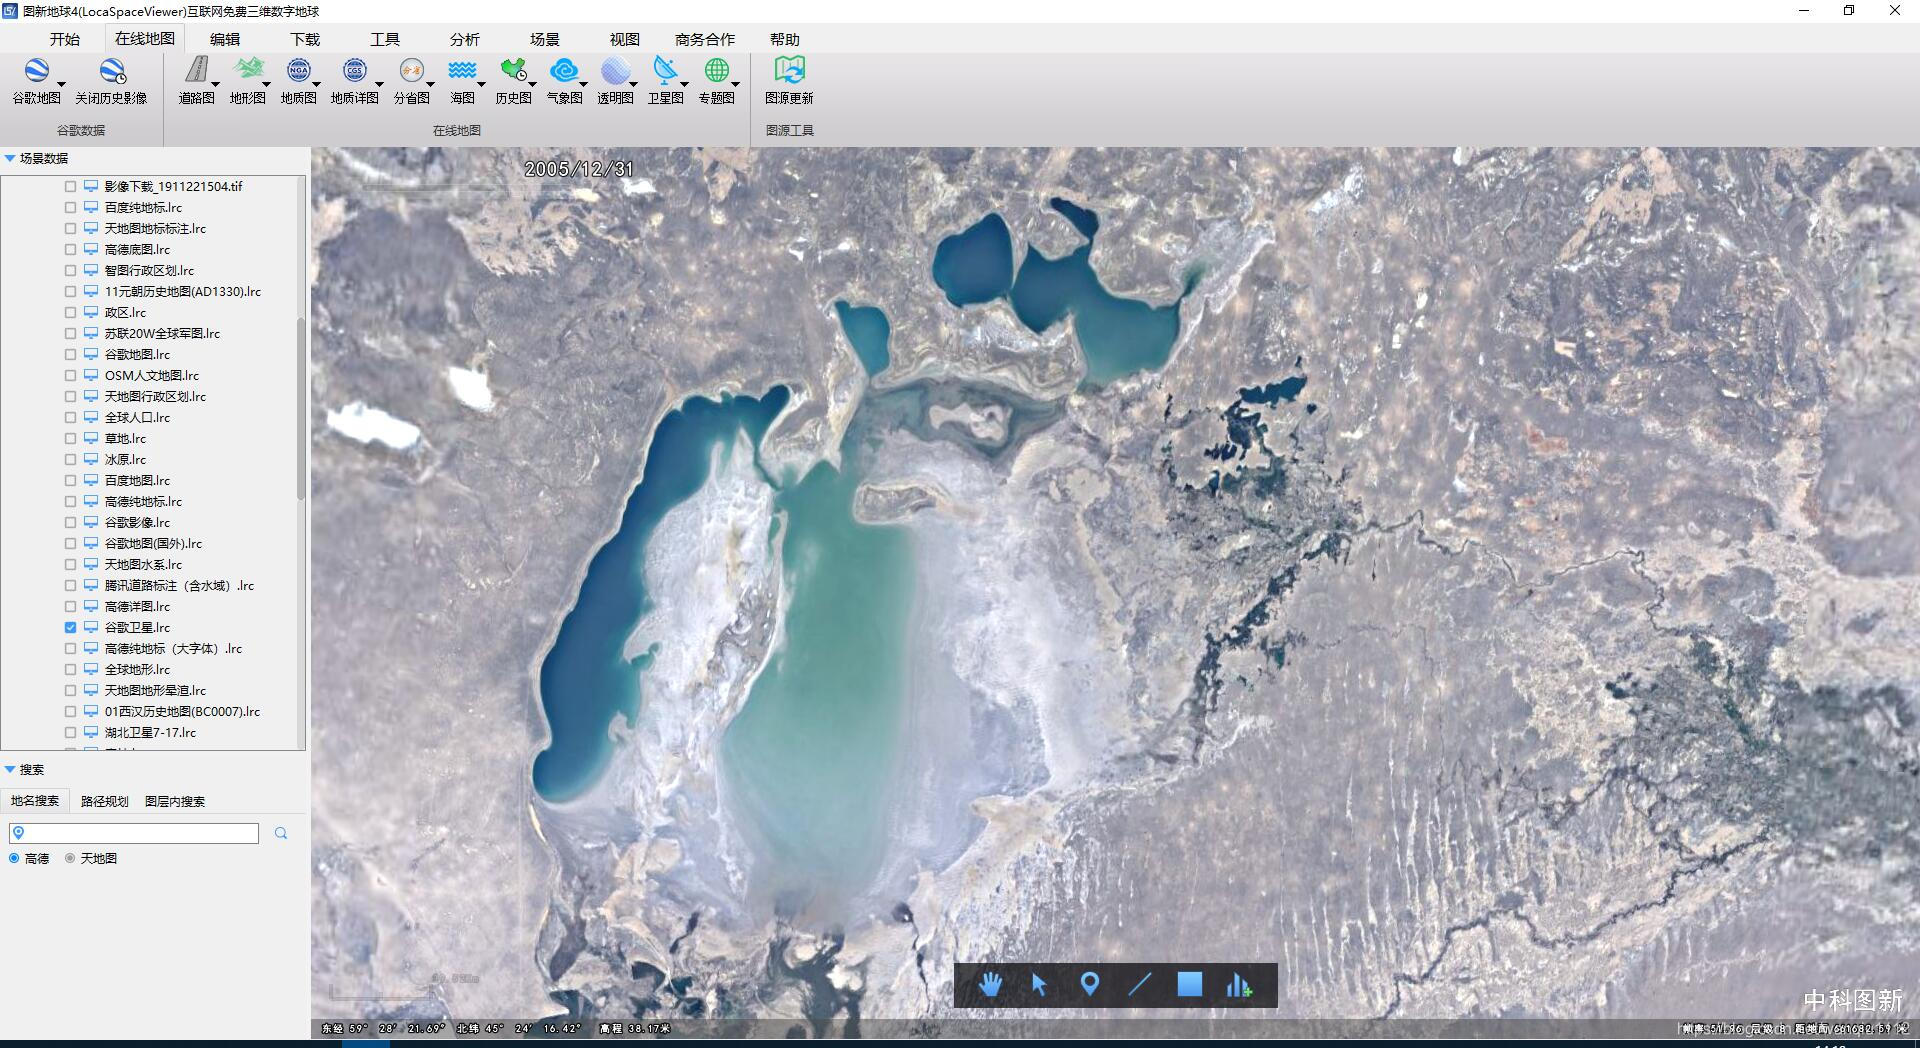Switch to the 场景 ribbon tab
This screenshot has height=1048, width=1920.
coord(545,39)
